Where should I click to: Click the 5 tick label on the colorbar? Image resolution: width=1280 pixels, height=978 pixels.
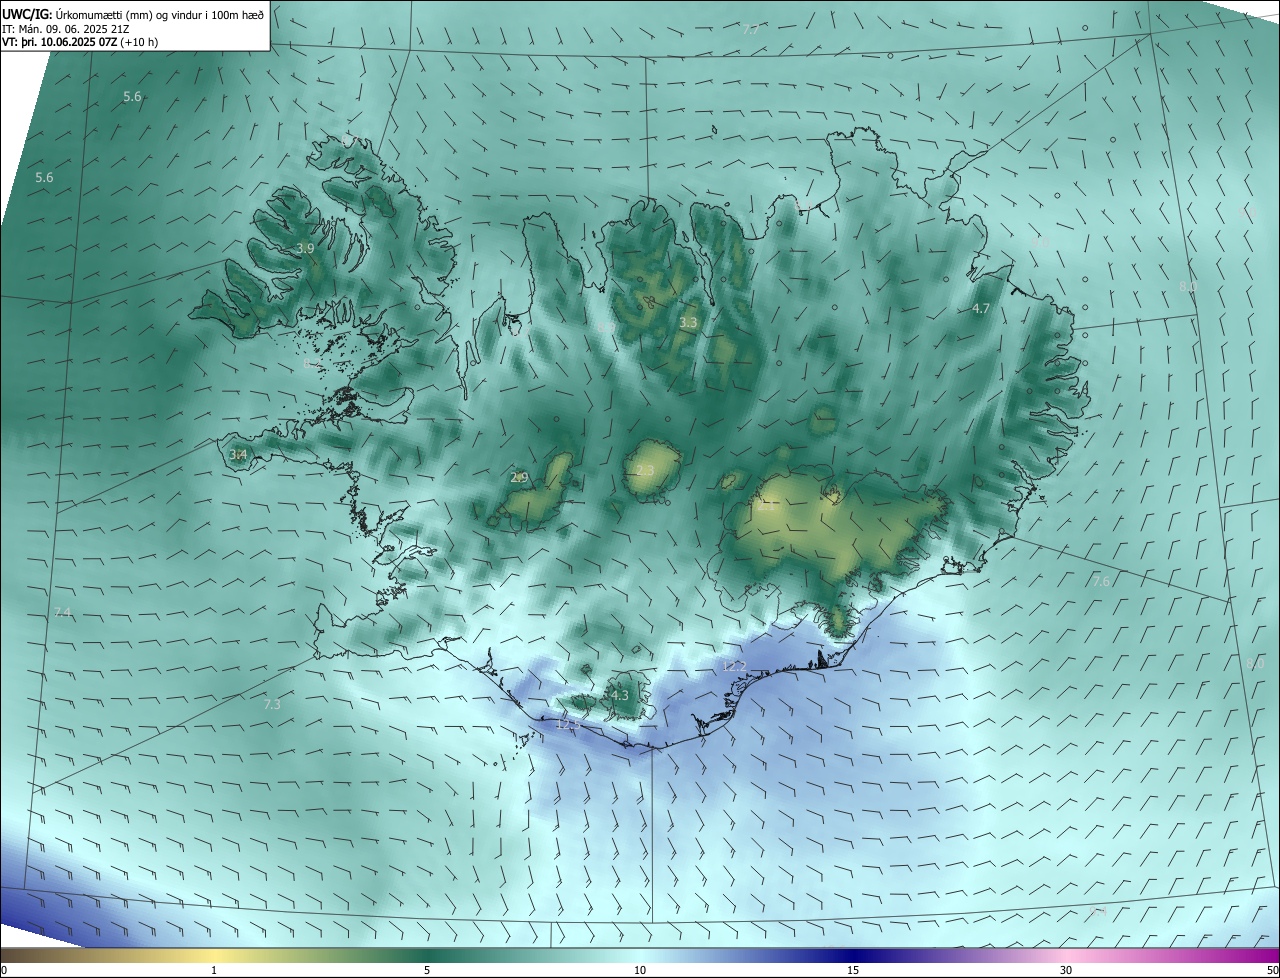427,970
